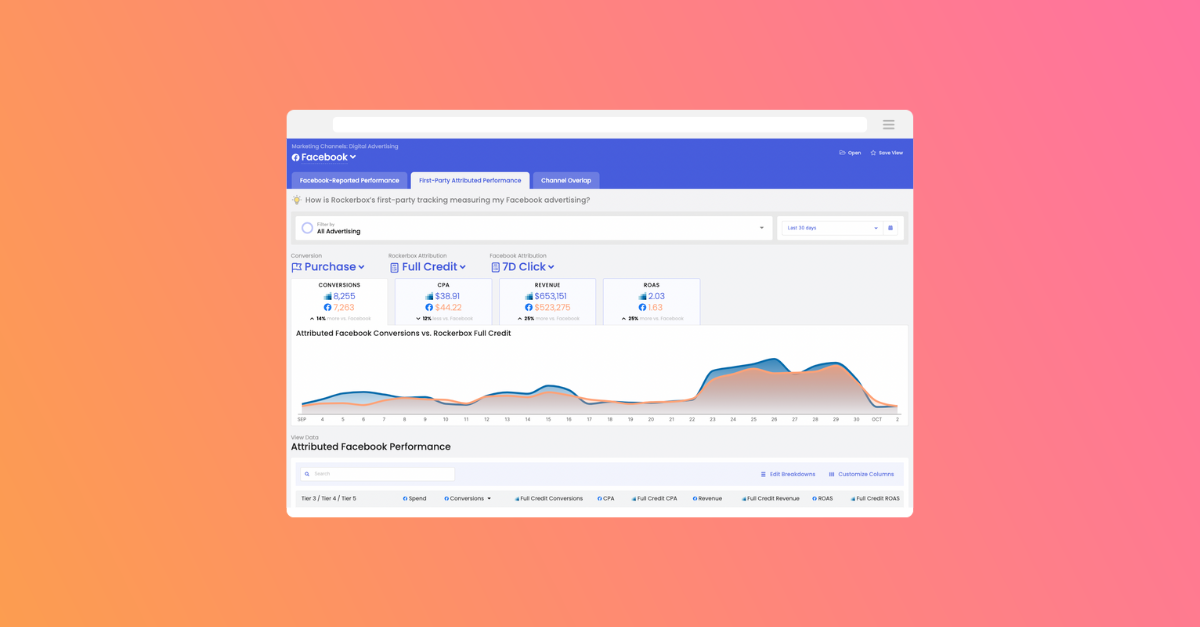Click the Edit Breakdowns list icon
This screenshot has width=1200, height=627.
tap(763, 474)
